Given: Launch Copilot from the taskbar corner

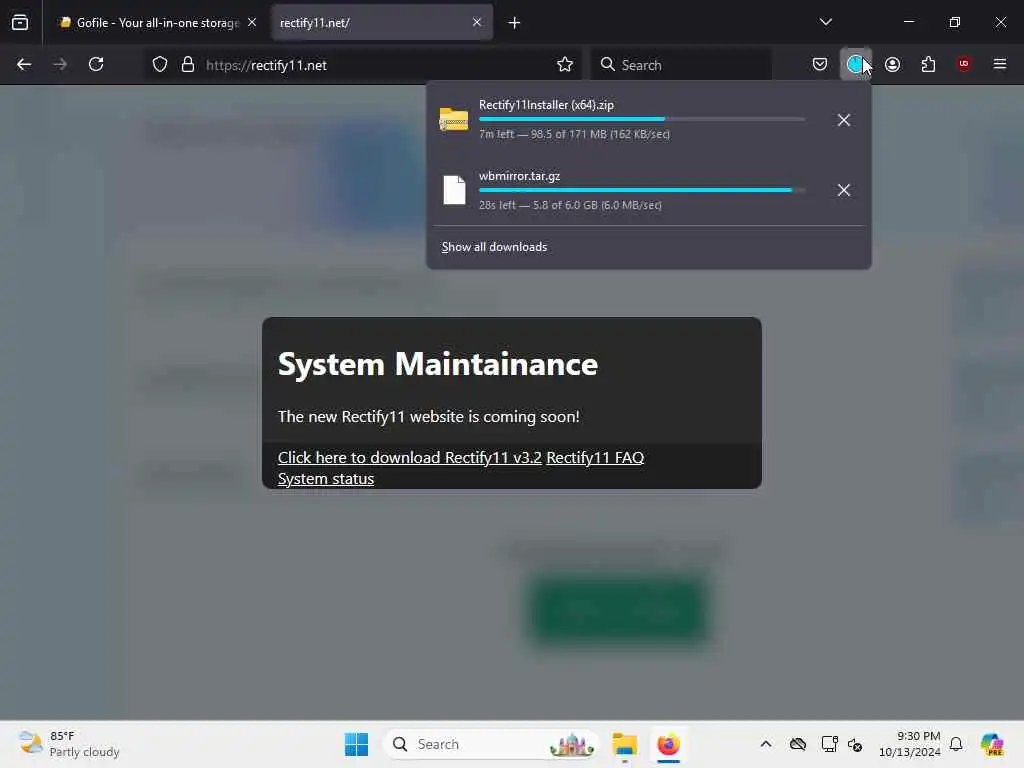Looking at the screenshot, I should pyautogui.click(x=992, y=744).
